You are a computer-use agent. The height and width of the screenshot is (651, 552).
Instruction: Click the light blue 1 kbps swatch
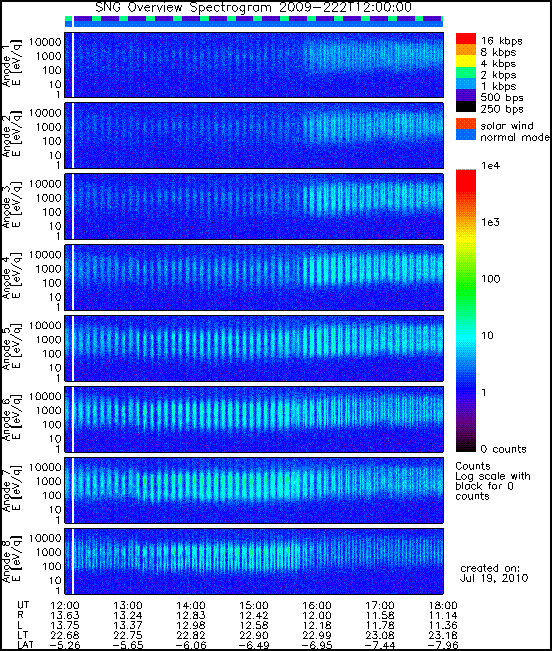[466, 84]
